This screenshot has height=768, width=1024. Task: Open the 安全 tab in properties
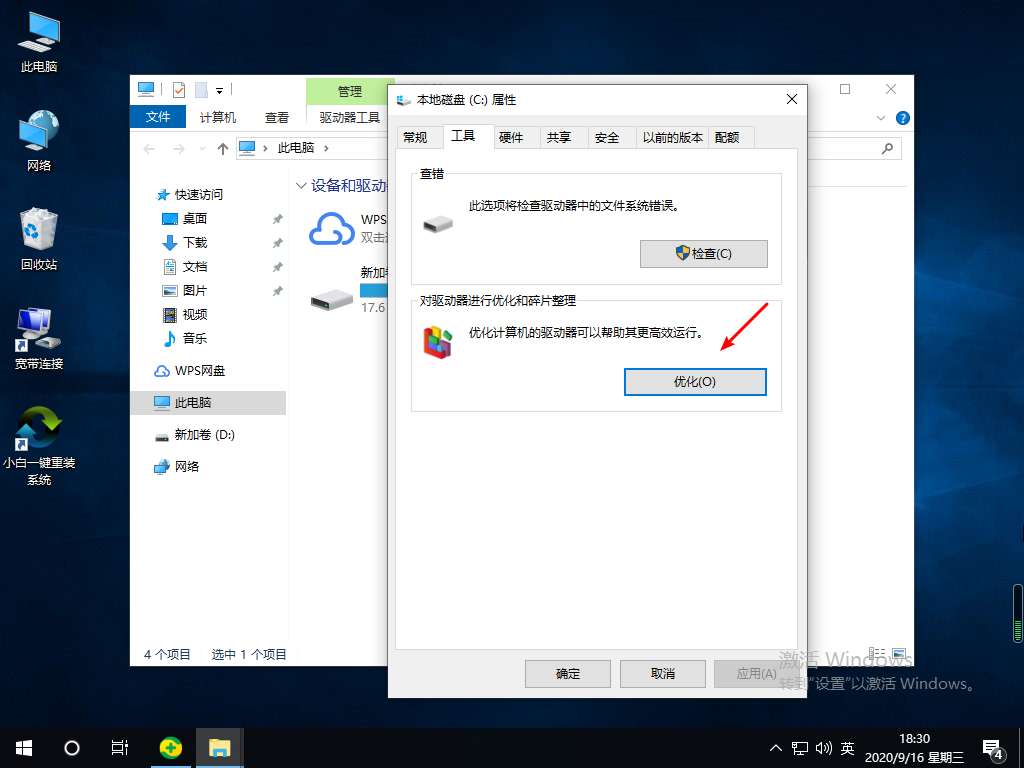click(607, 138)
